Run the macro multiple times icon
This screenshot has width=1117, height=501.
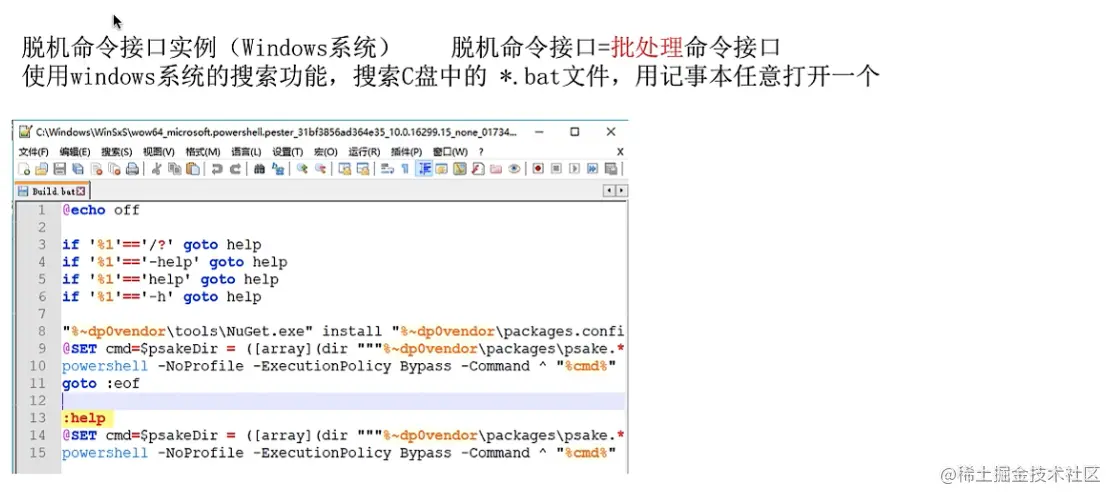[592, 169]
